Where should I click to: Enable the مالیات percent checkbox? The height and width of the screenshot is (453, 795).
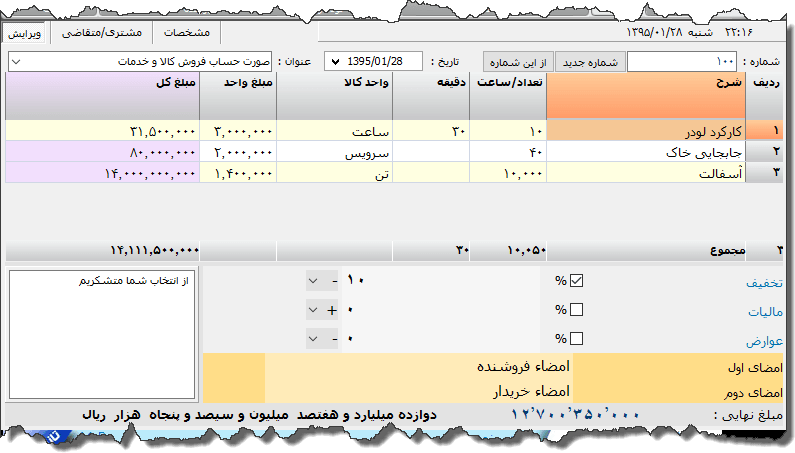(x=575, y=310)
